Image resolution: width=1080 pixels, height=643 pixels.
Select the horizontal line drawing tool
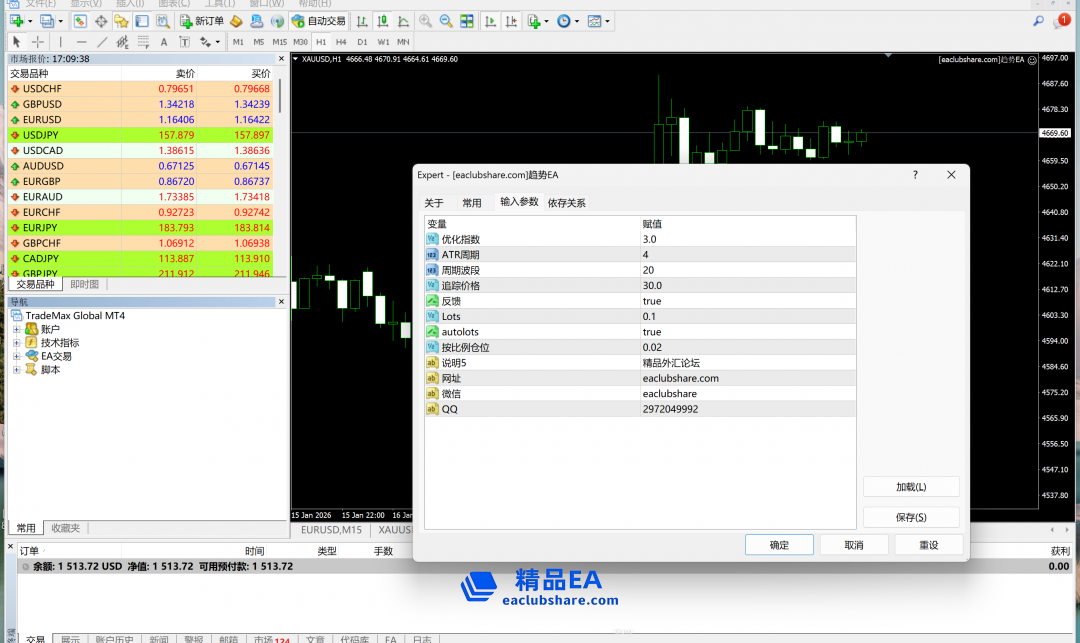[81, 42]
